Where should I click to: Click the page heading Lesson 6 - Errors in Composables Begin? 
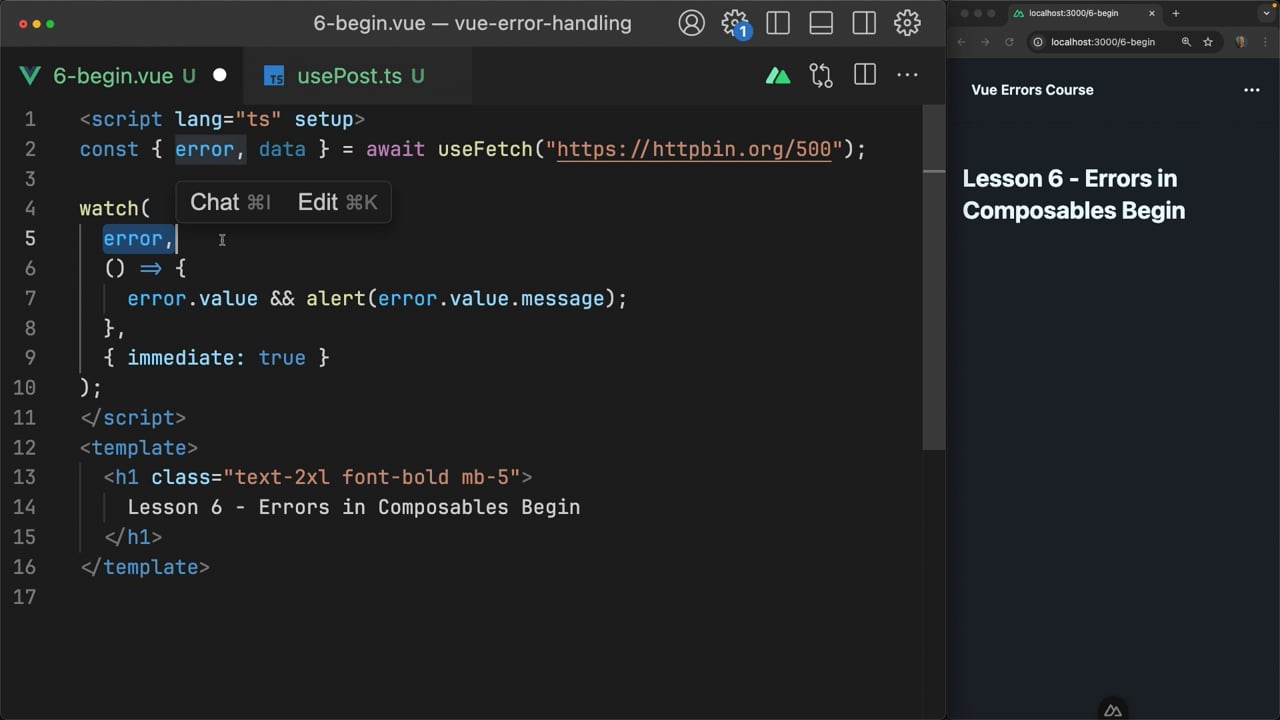point(1074,194)
